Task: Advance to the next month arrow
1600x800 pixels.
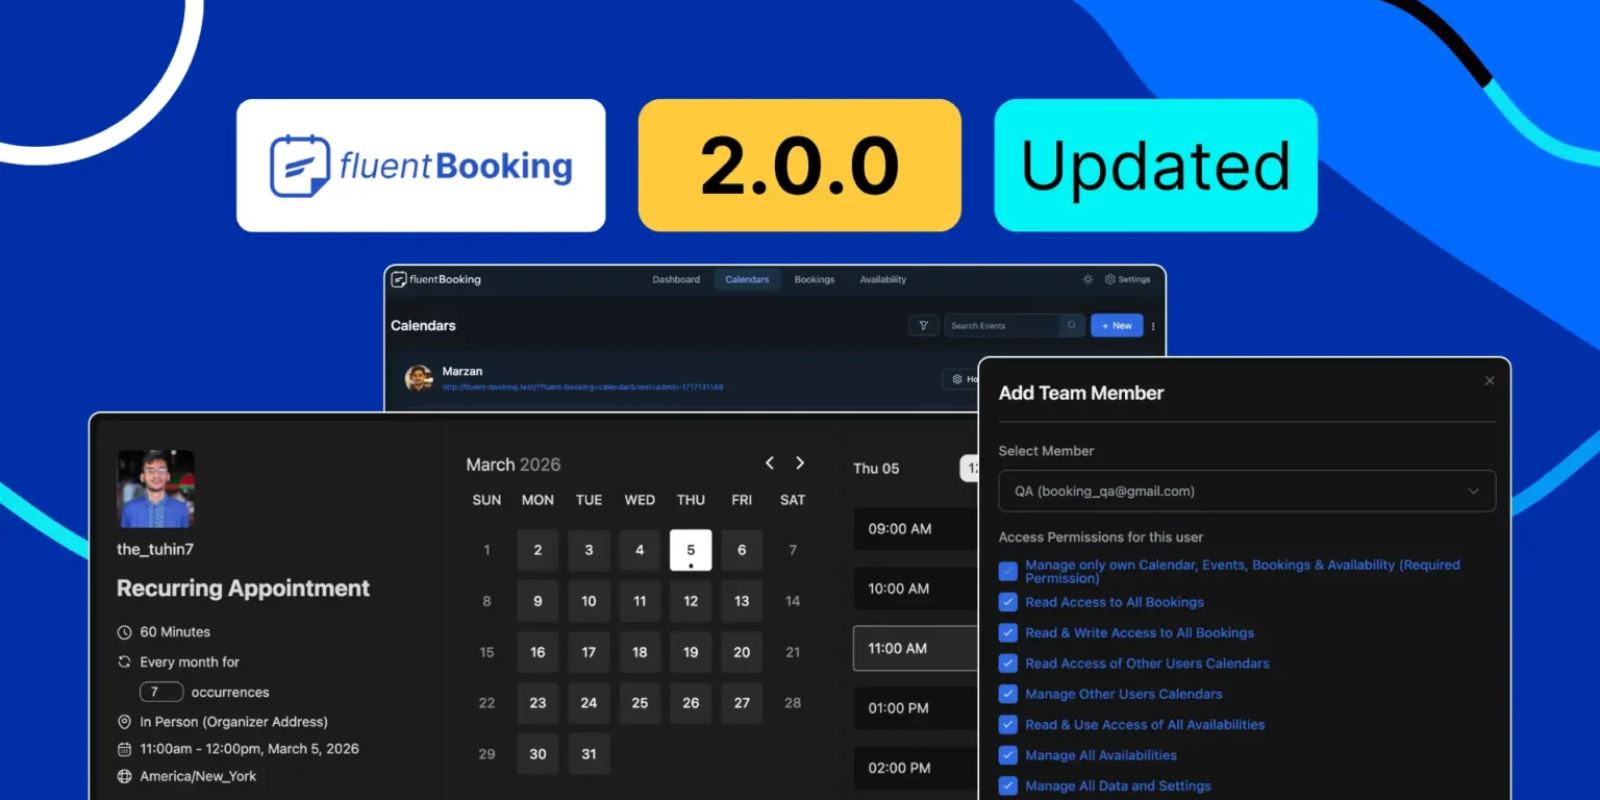Action: coord(800,463)
